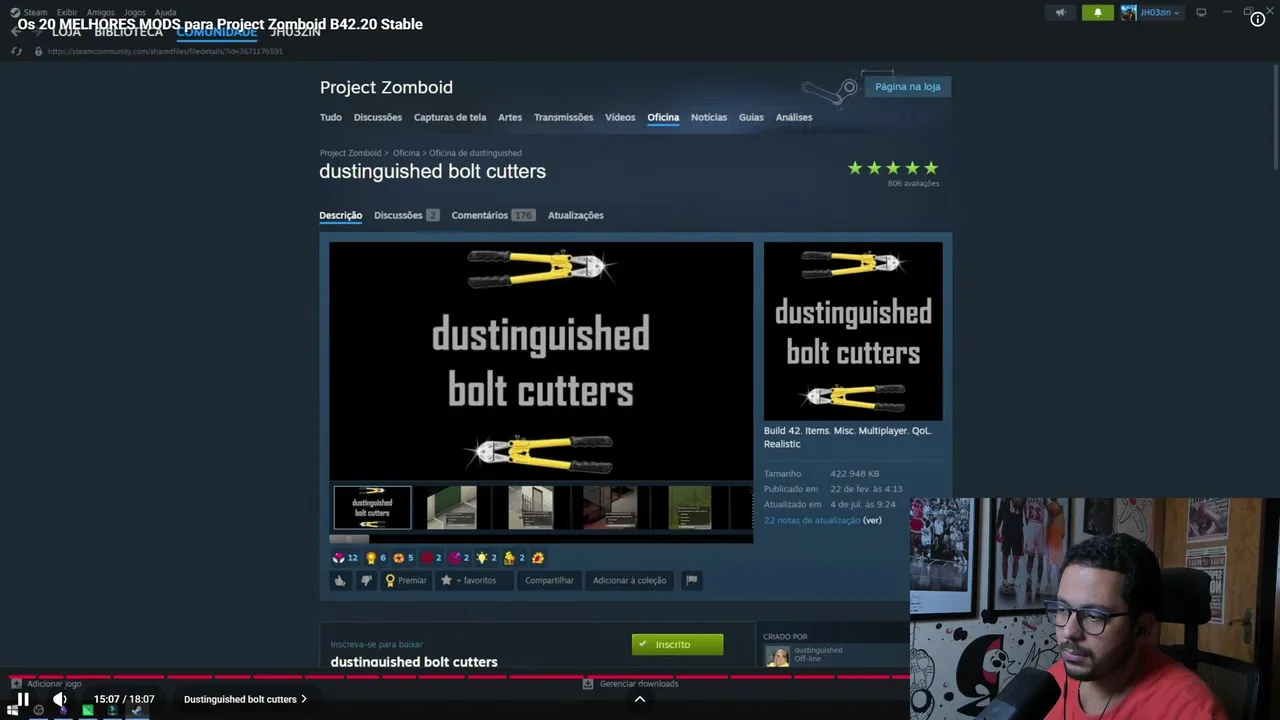1280x720 pixels.
Task: Open the Exibir menu
Action: pos(67,13)
